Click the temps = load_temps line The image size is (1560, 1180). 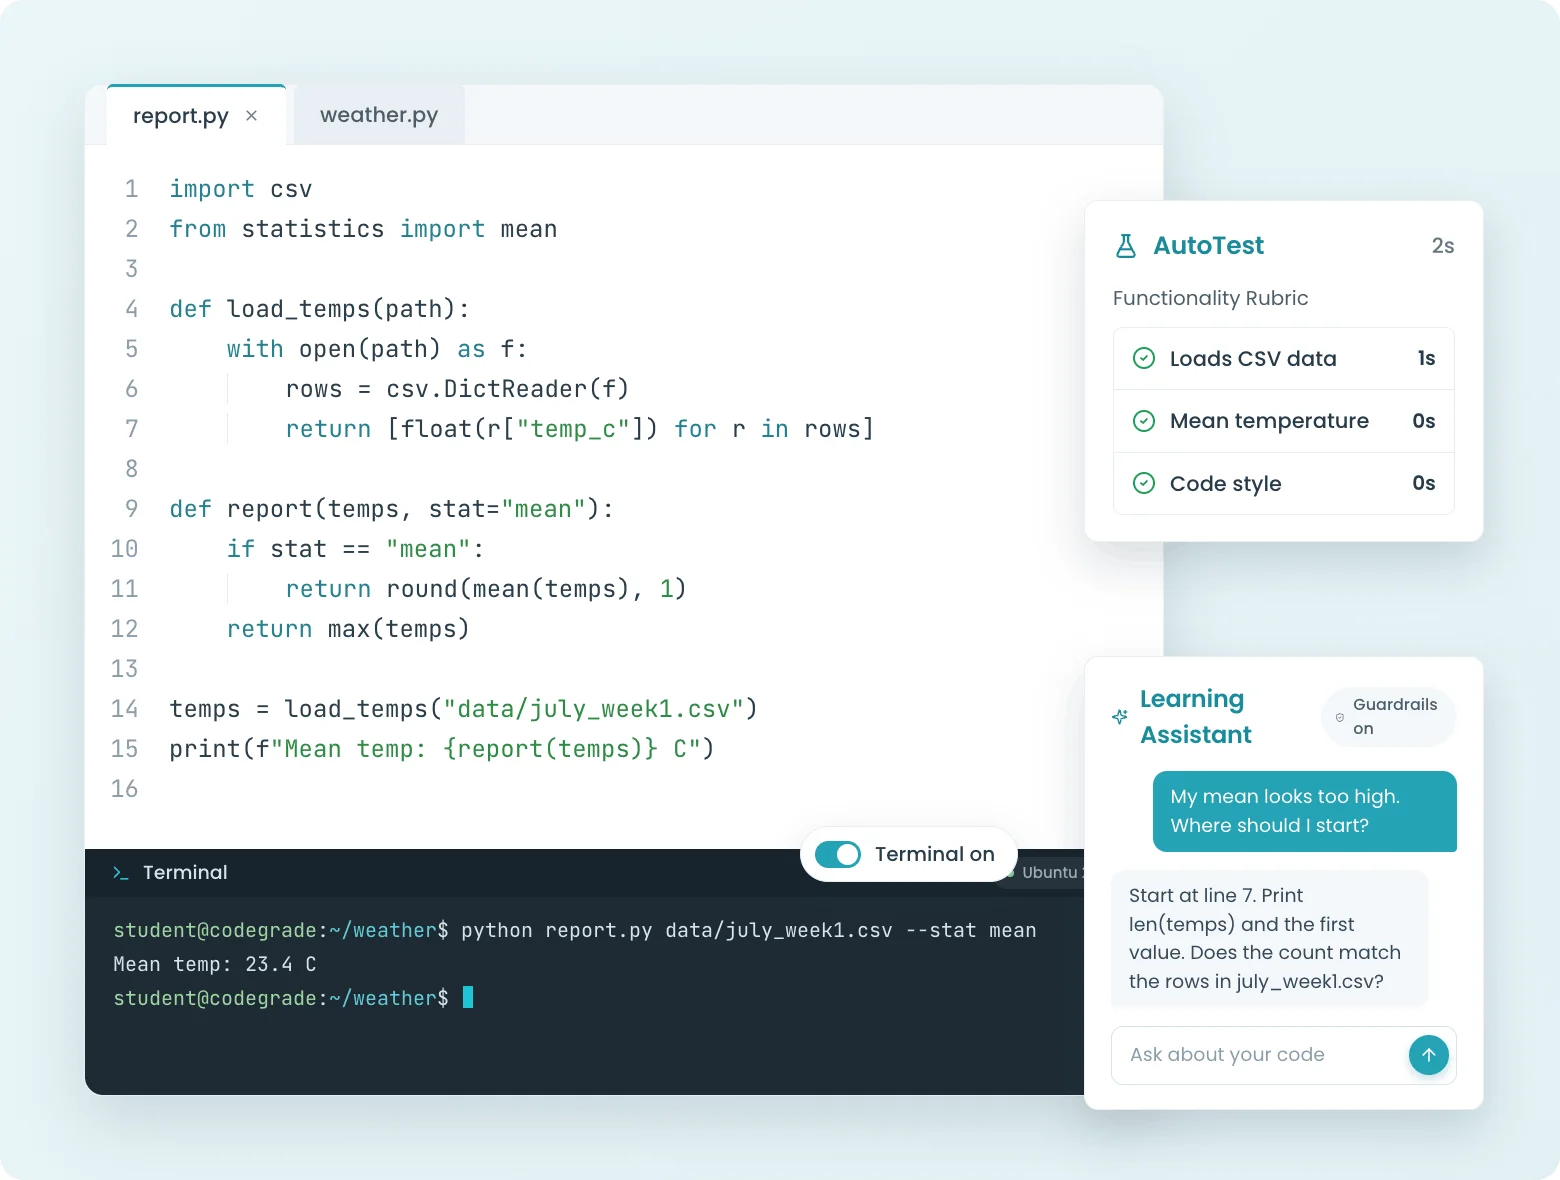tap(464, 709)
